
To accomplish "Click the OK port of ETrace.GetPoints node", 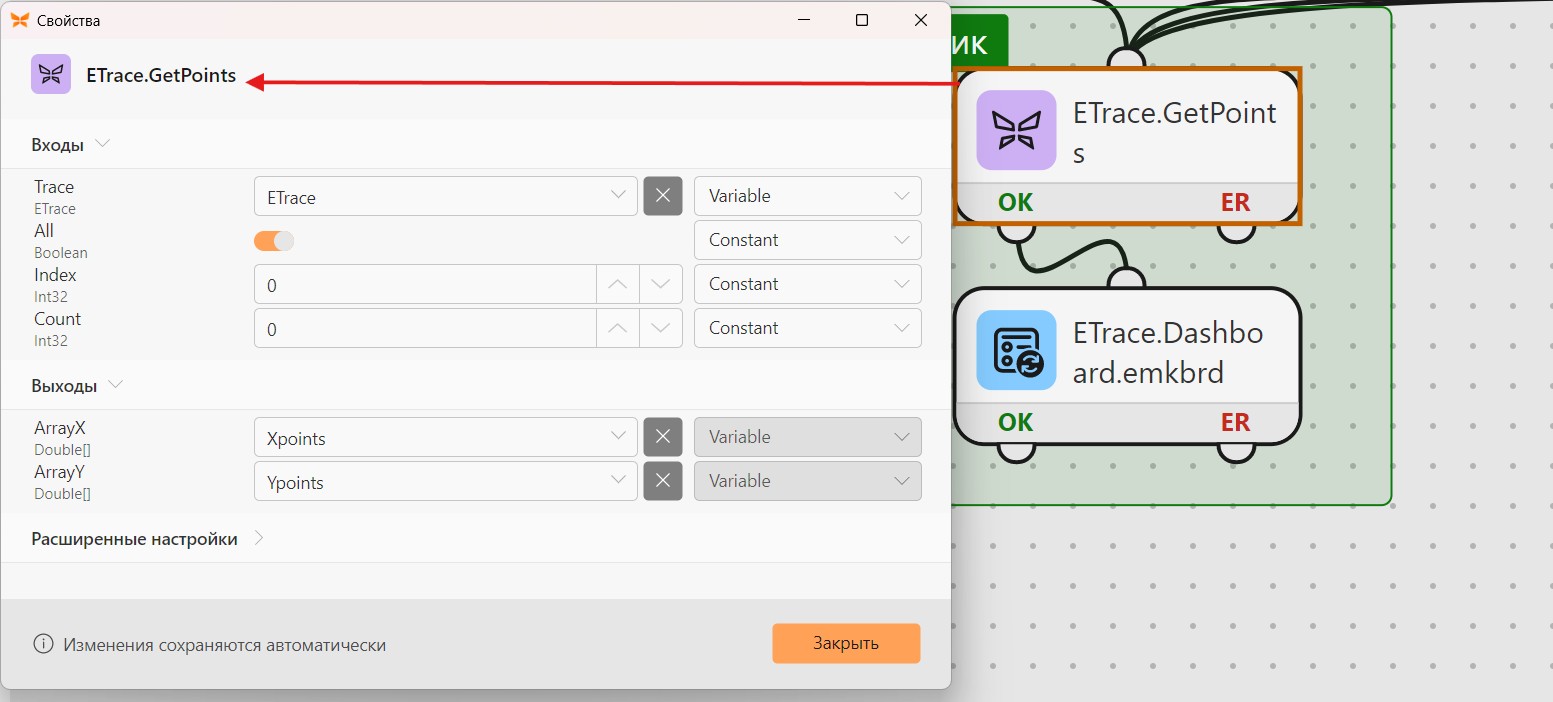I will tap(1016, 203).
